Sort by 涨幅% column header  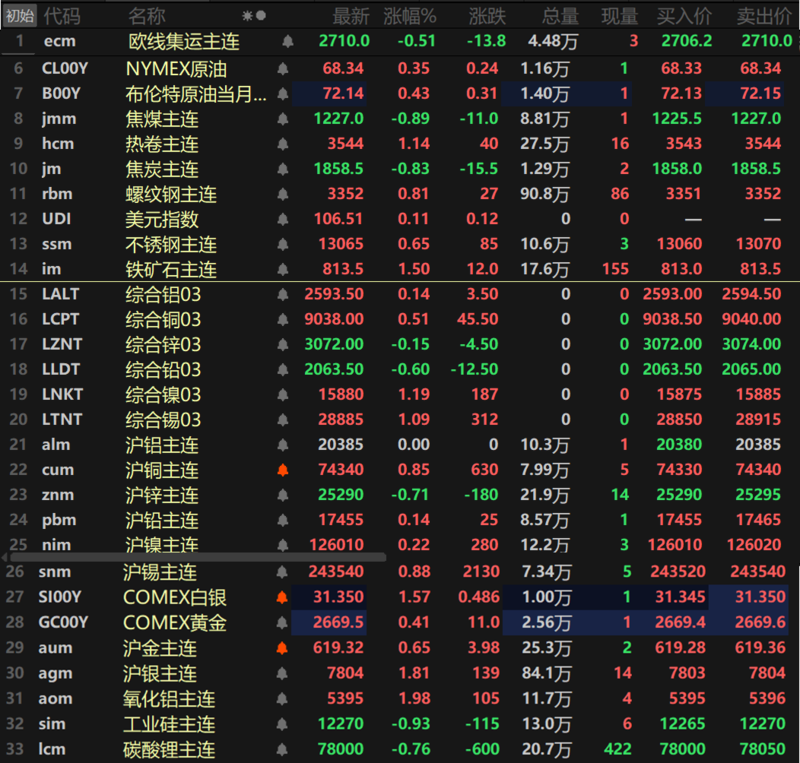(x=410, y=16)
